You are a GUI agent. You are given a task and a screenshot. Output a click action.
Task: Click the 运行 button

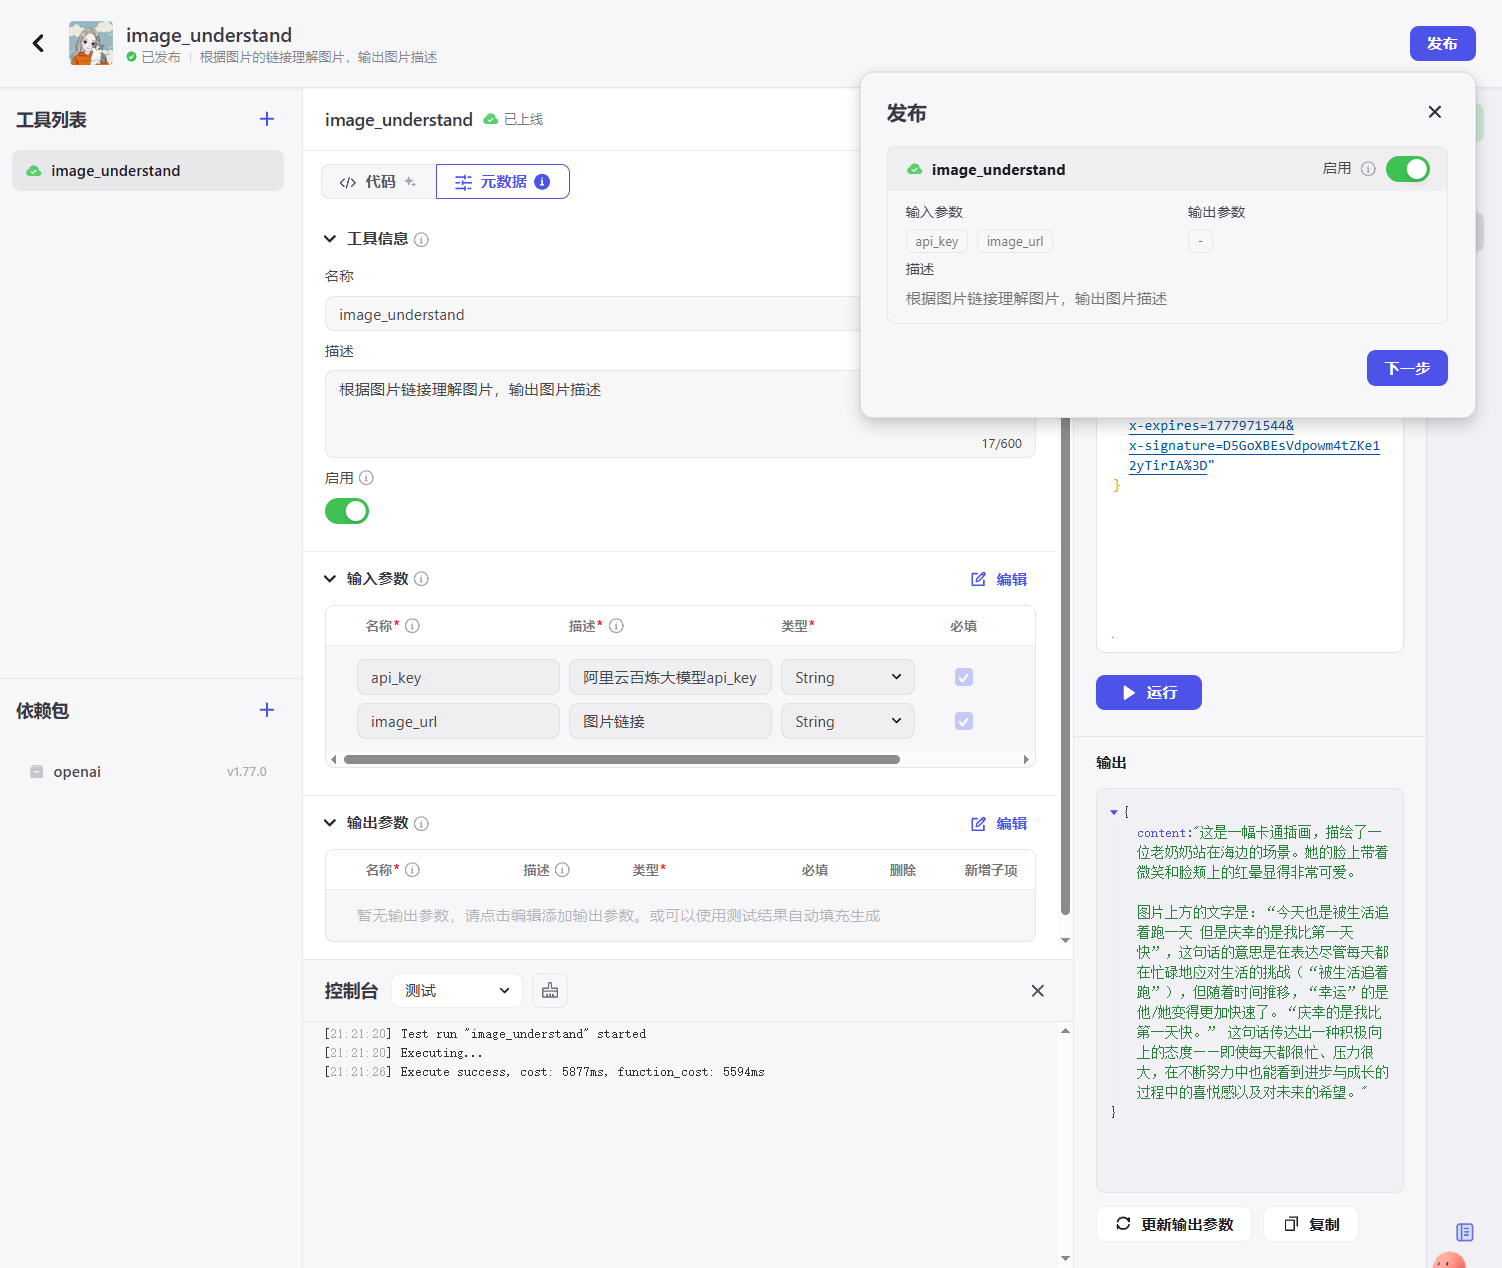[1149, 693]
